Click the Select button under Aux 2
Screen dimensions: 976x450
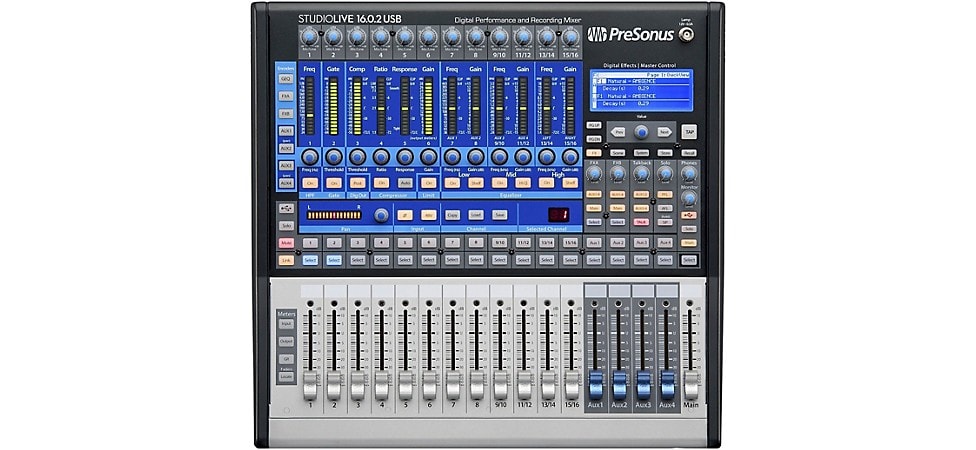(617, 260)
